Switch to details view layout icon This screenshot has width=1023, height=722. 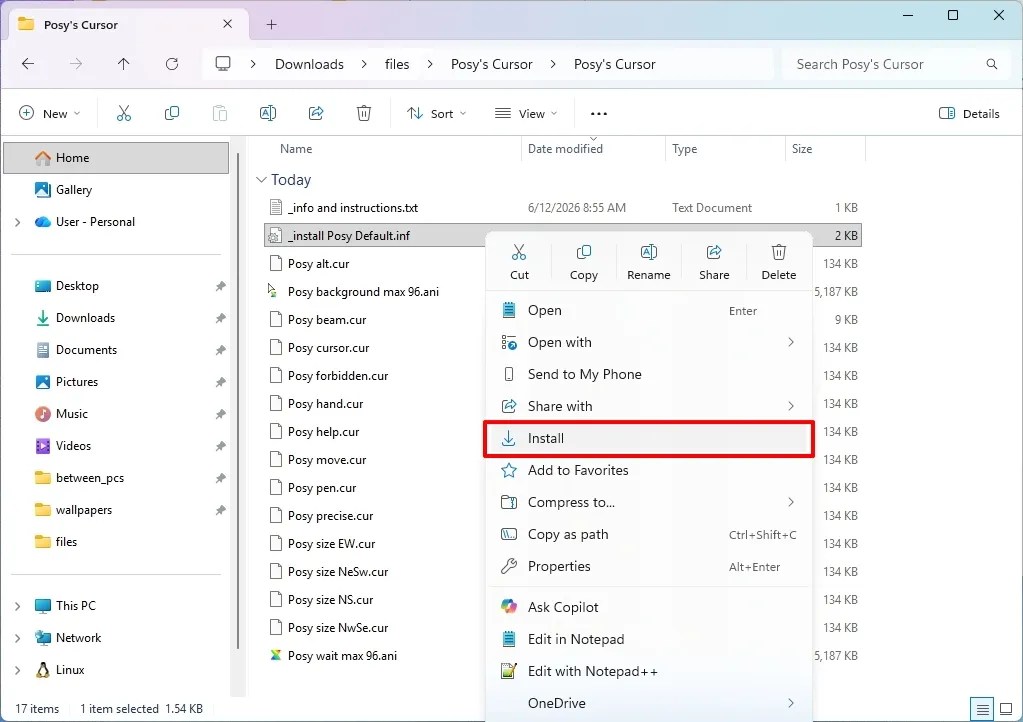pos(982,708)
